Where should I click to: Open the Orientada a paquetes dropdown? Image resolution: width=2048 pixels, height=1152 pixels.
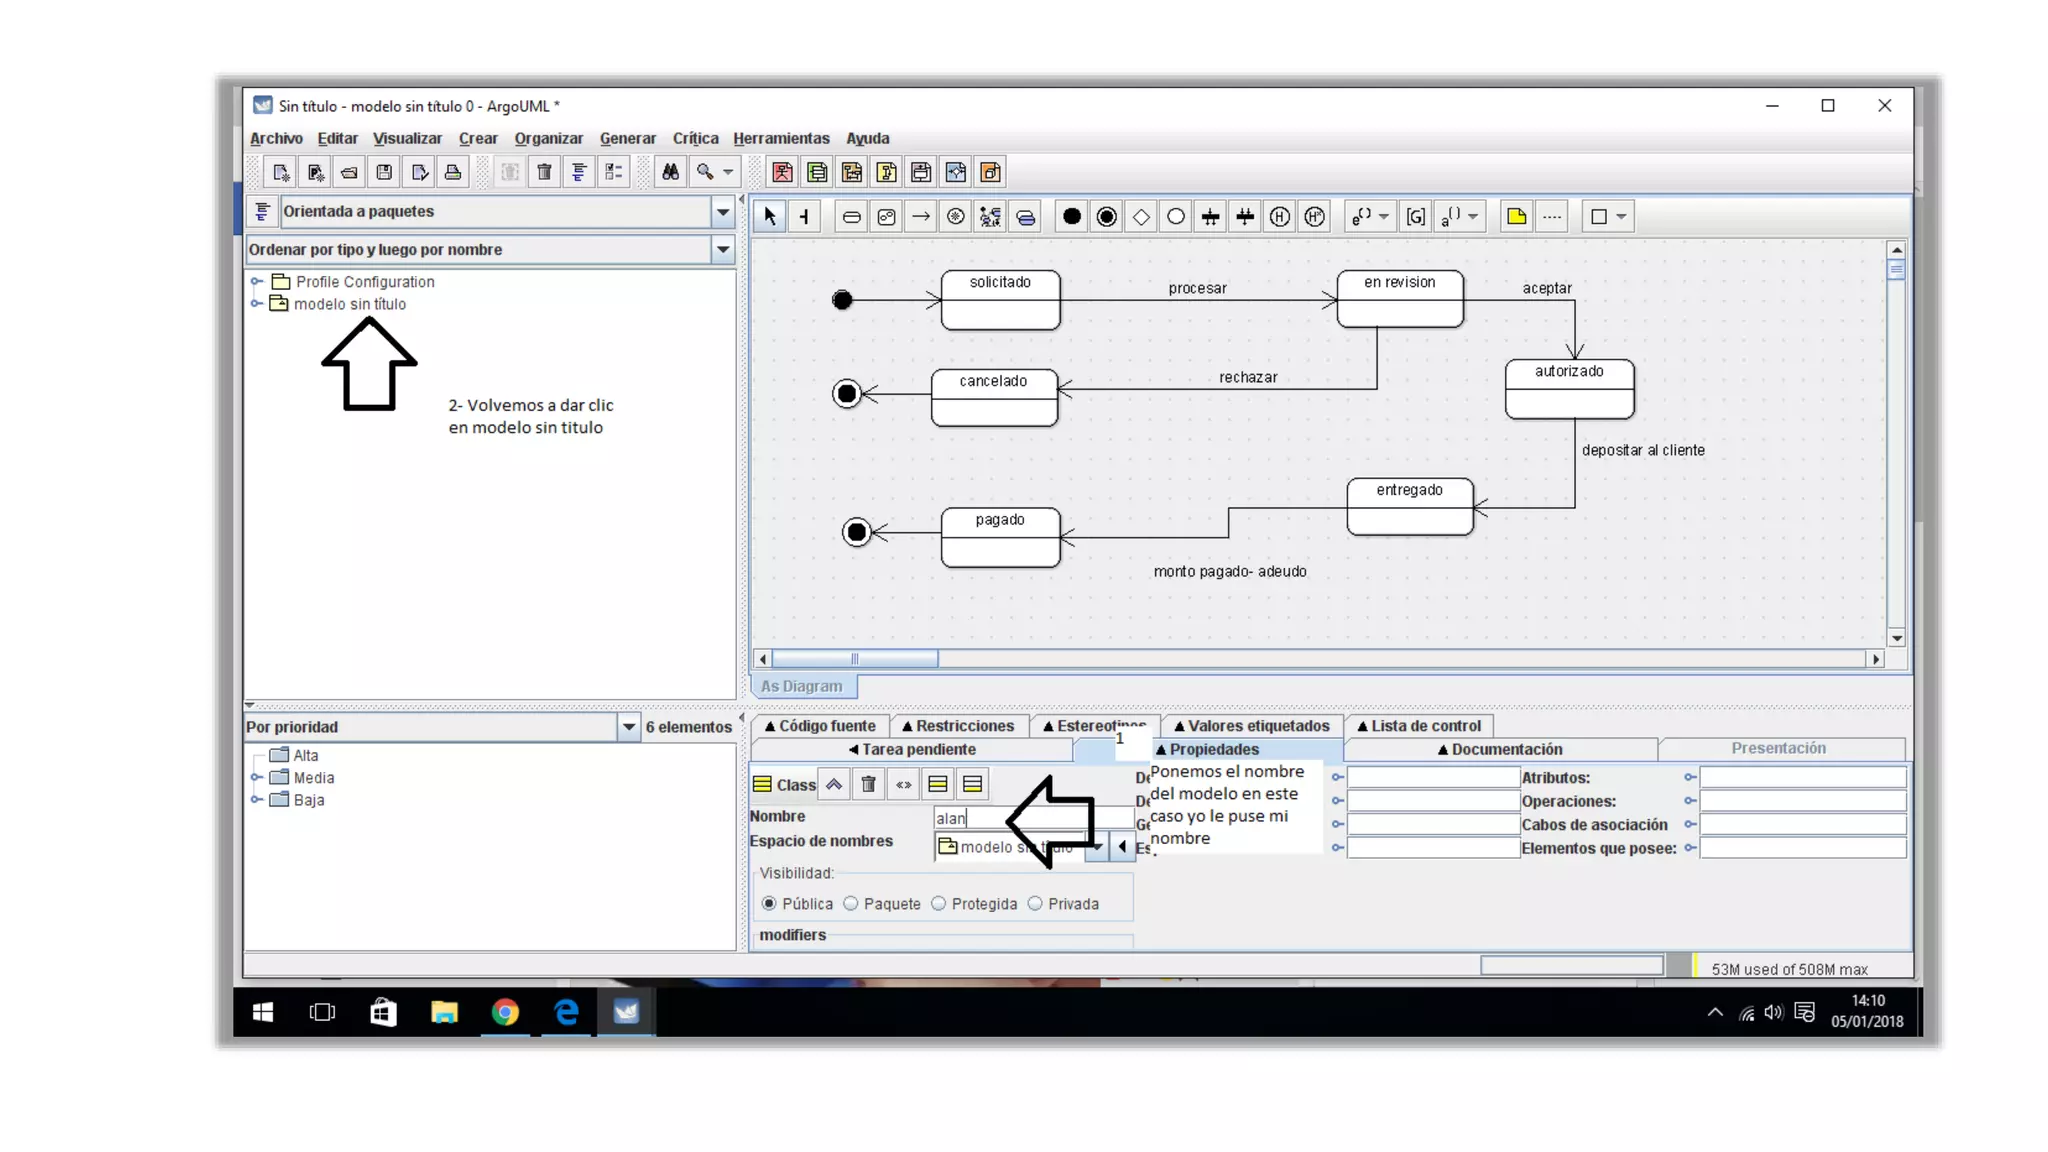pos(722,211)
